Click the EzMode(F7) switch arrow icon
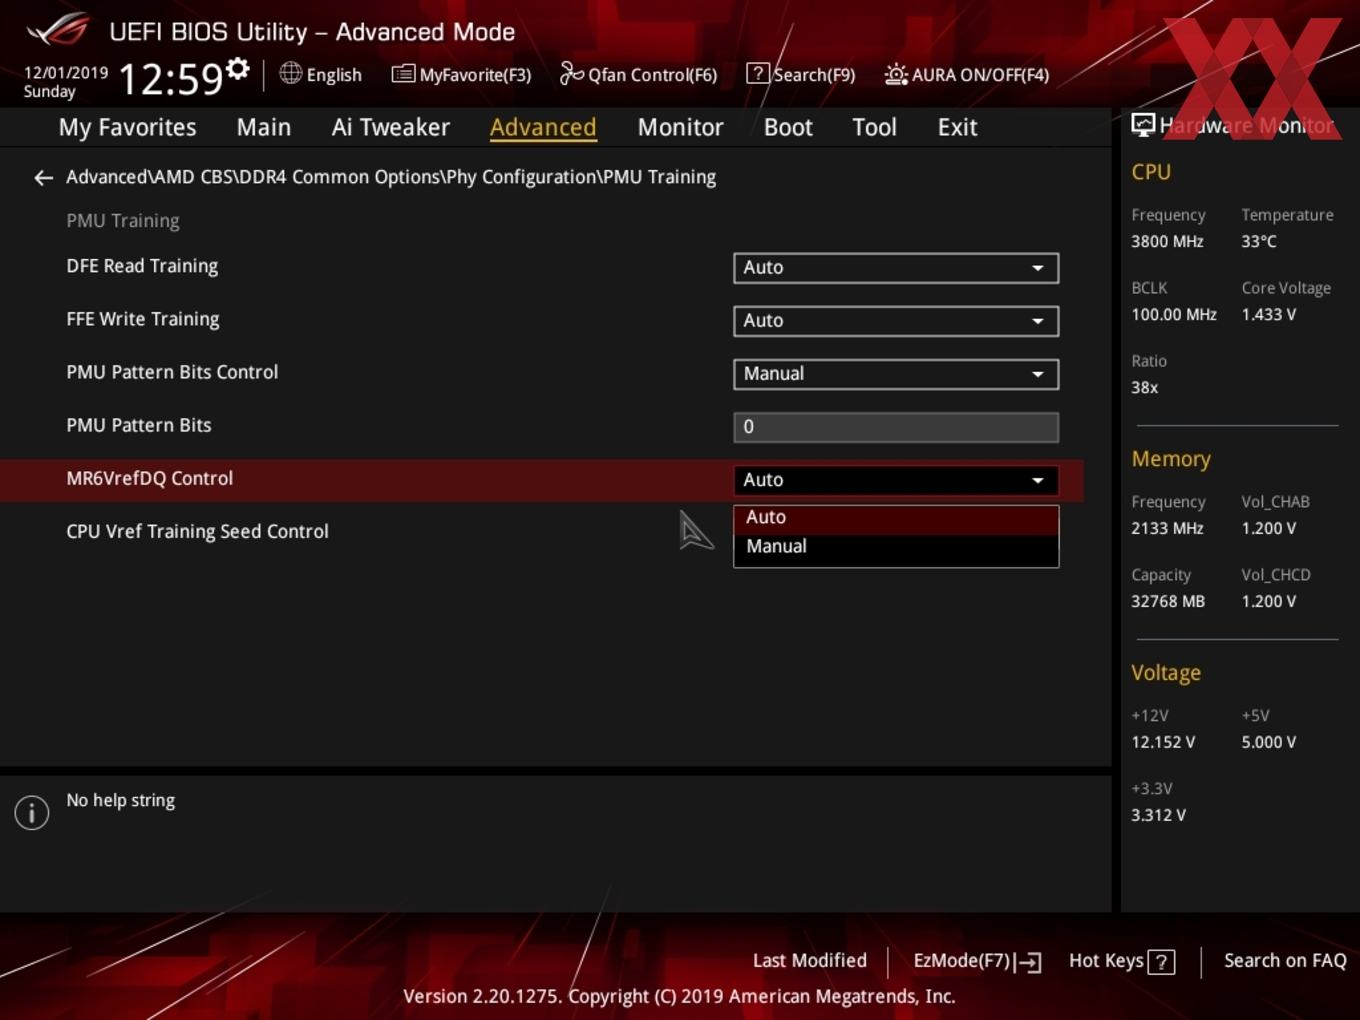 pyautogui.click(x=1029, y=962)
